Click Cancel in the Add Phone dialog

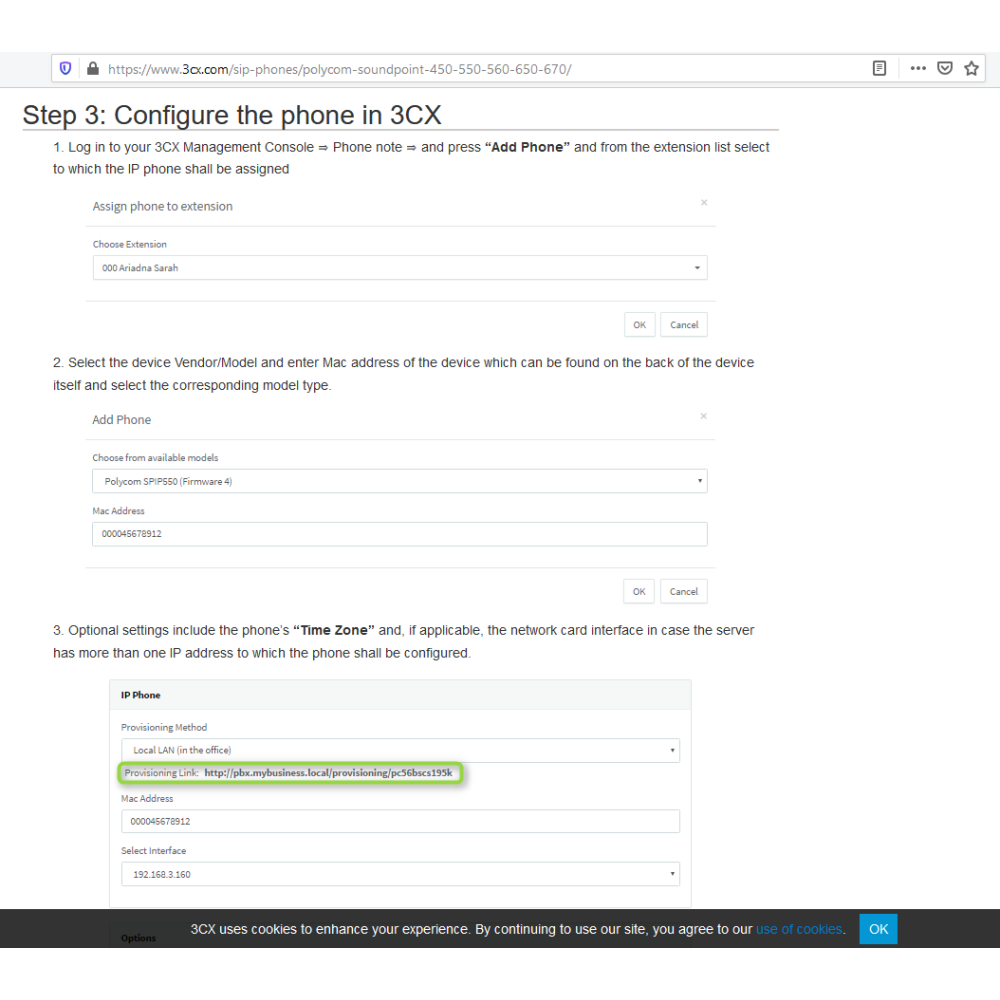[x=684, y=591]
